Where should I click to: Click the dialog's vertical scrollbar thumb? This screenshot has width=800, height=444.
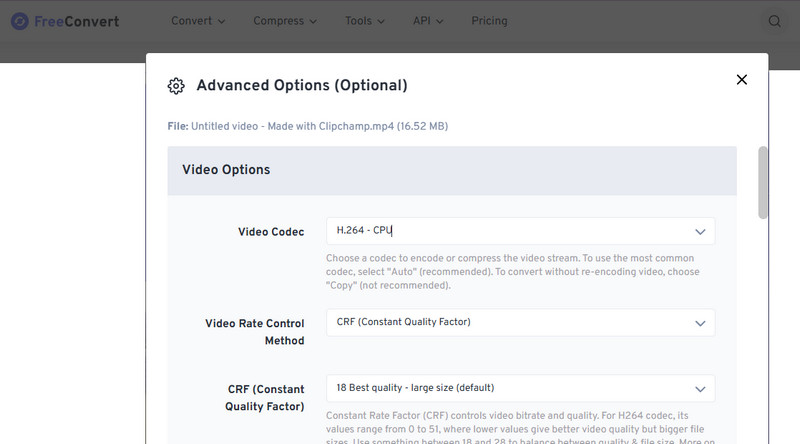pos(763,181)
